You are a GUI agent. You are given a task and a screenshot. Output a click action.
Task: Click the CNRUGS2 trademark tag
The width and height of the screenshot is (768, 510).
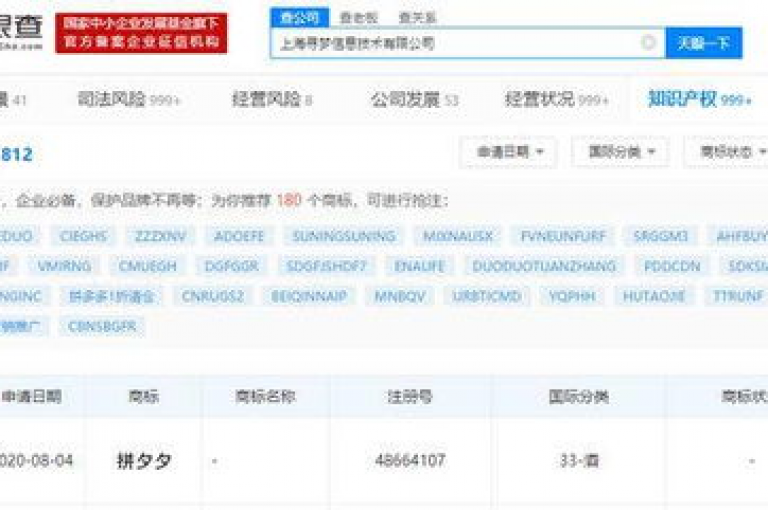[x=213, y=296]
